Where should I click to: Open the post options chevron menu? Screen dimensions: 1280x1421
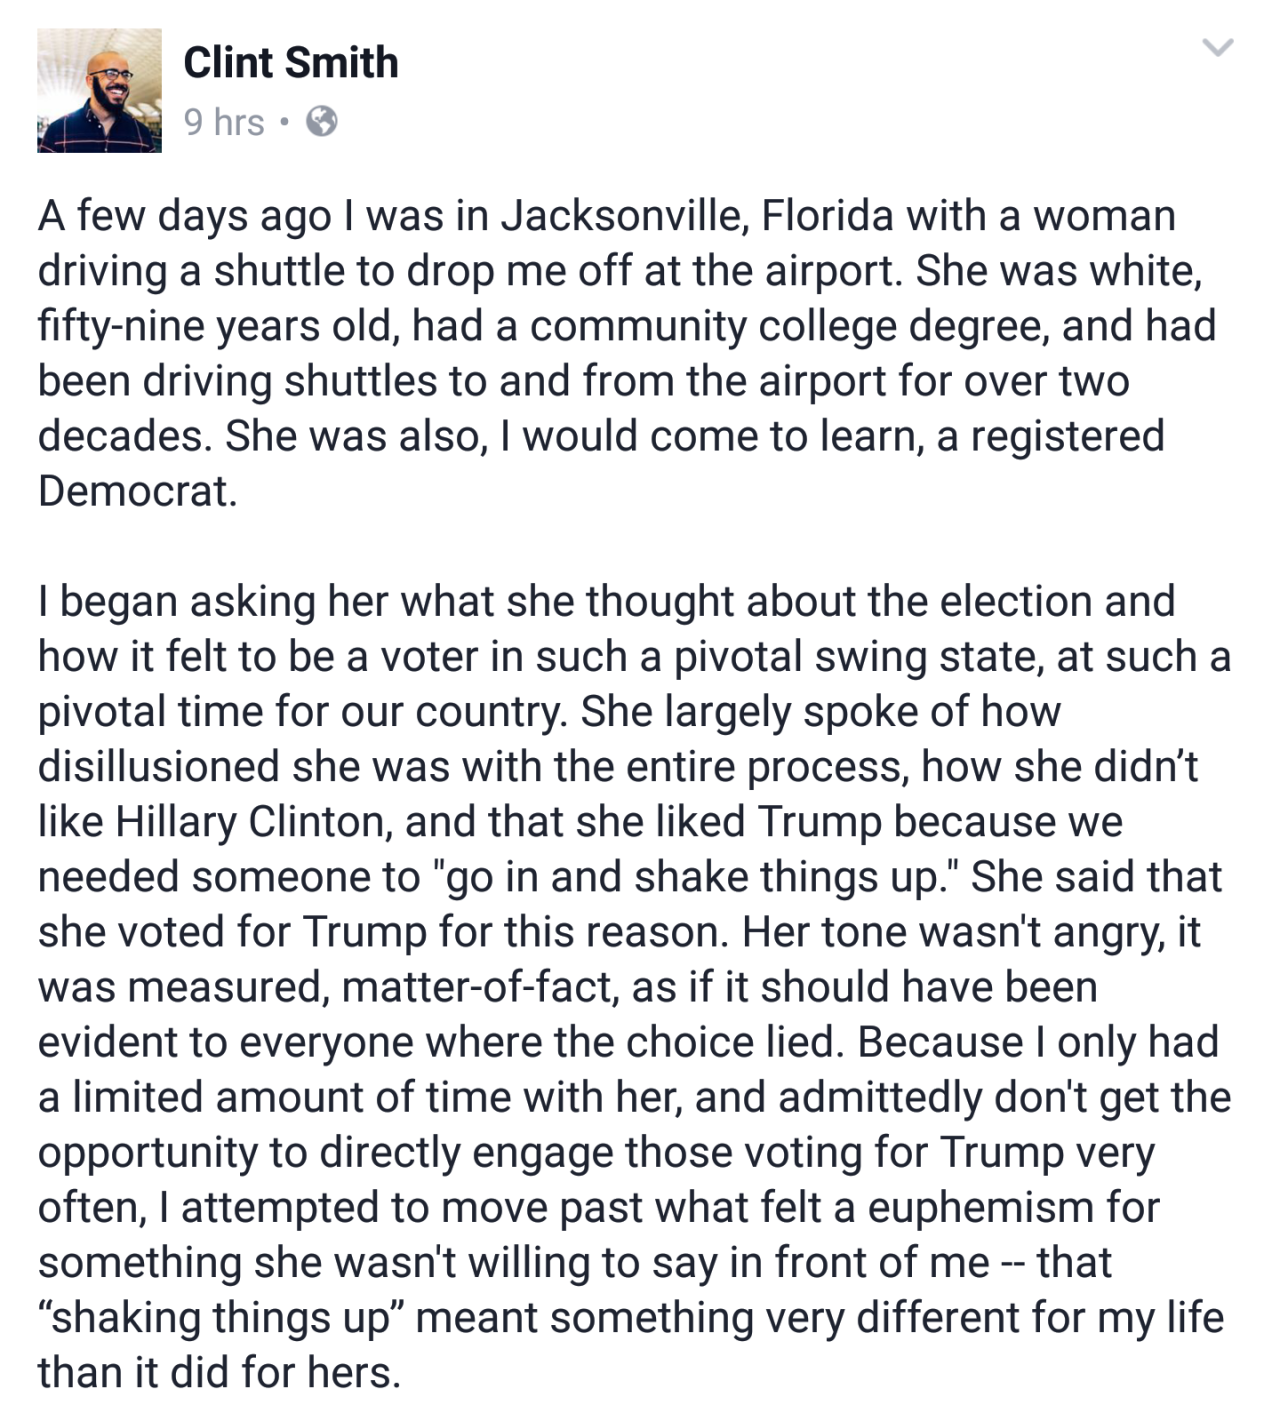(x=1217, y=47)
